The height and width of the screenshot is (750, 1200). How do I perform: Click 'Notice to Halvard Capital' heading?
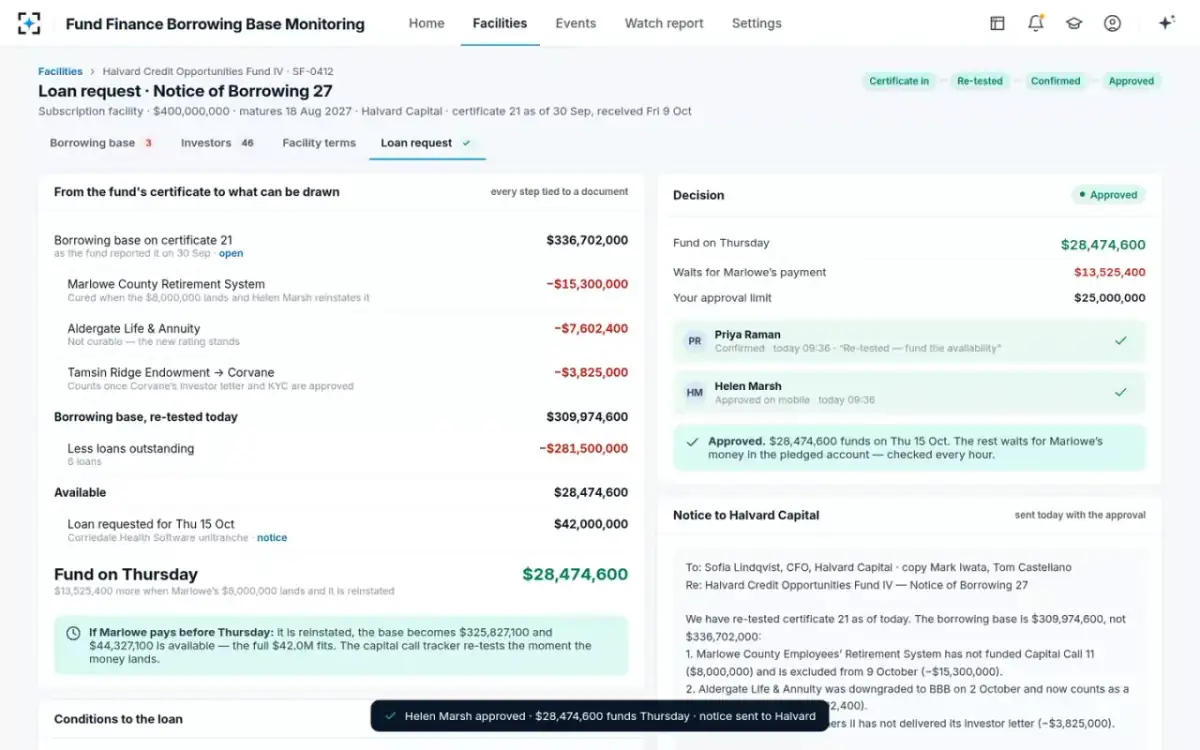click(x=746, y=515)
